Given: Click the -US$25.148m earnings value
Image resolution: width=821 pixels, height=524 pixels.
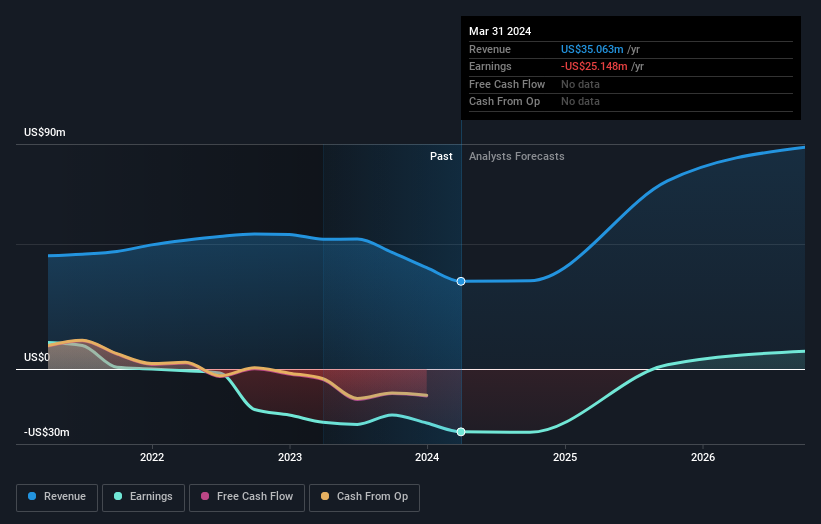Looking at the screenshot, I should point(594,66).
